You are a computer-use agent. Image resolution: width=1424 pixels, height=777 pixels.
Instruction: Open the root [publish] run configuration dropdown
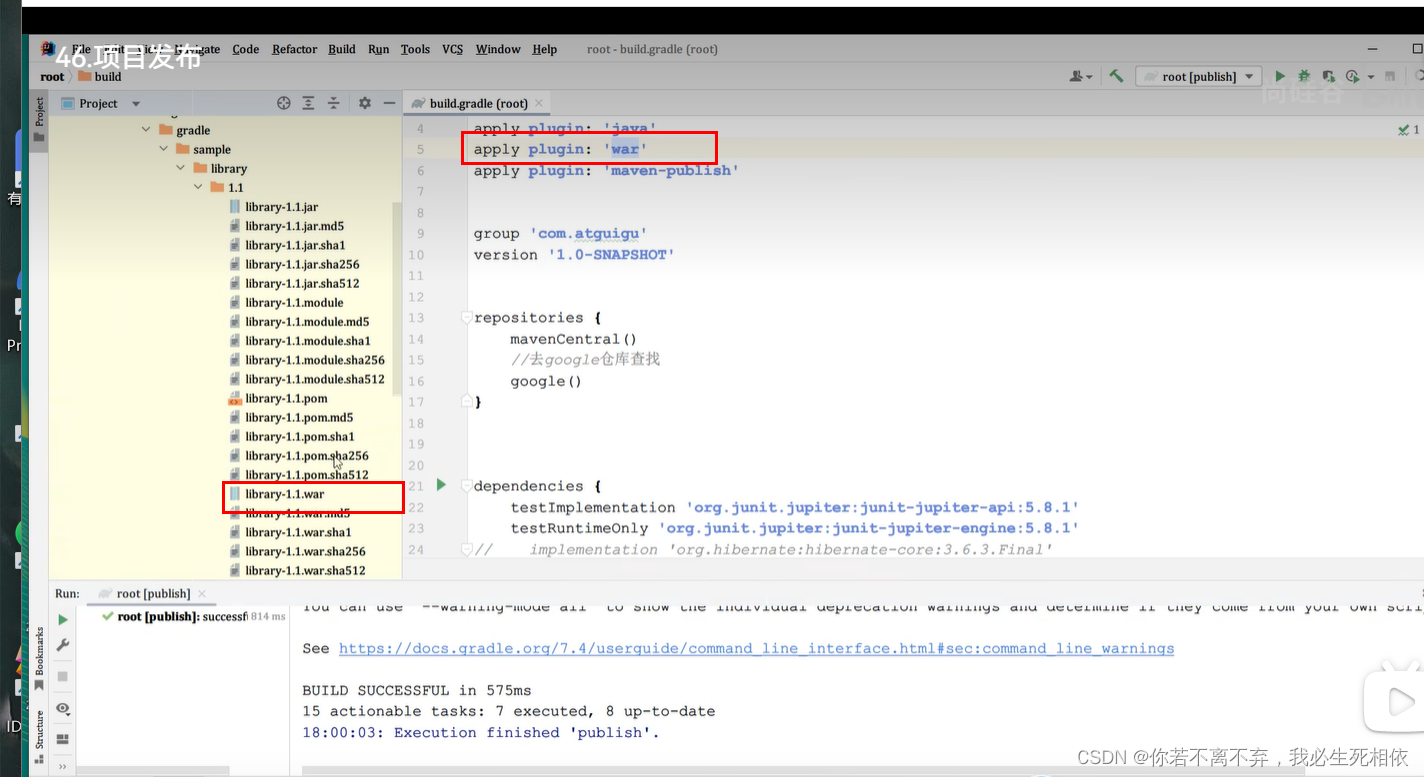pyautogui.click(x=1199, y=76)
